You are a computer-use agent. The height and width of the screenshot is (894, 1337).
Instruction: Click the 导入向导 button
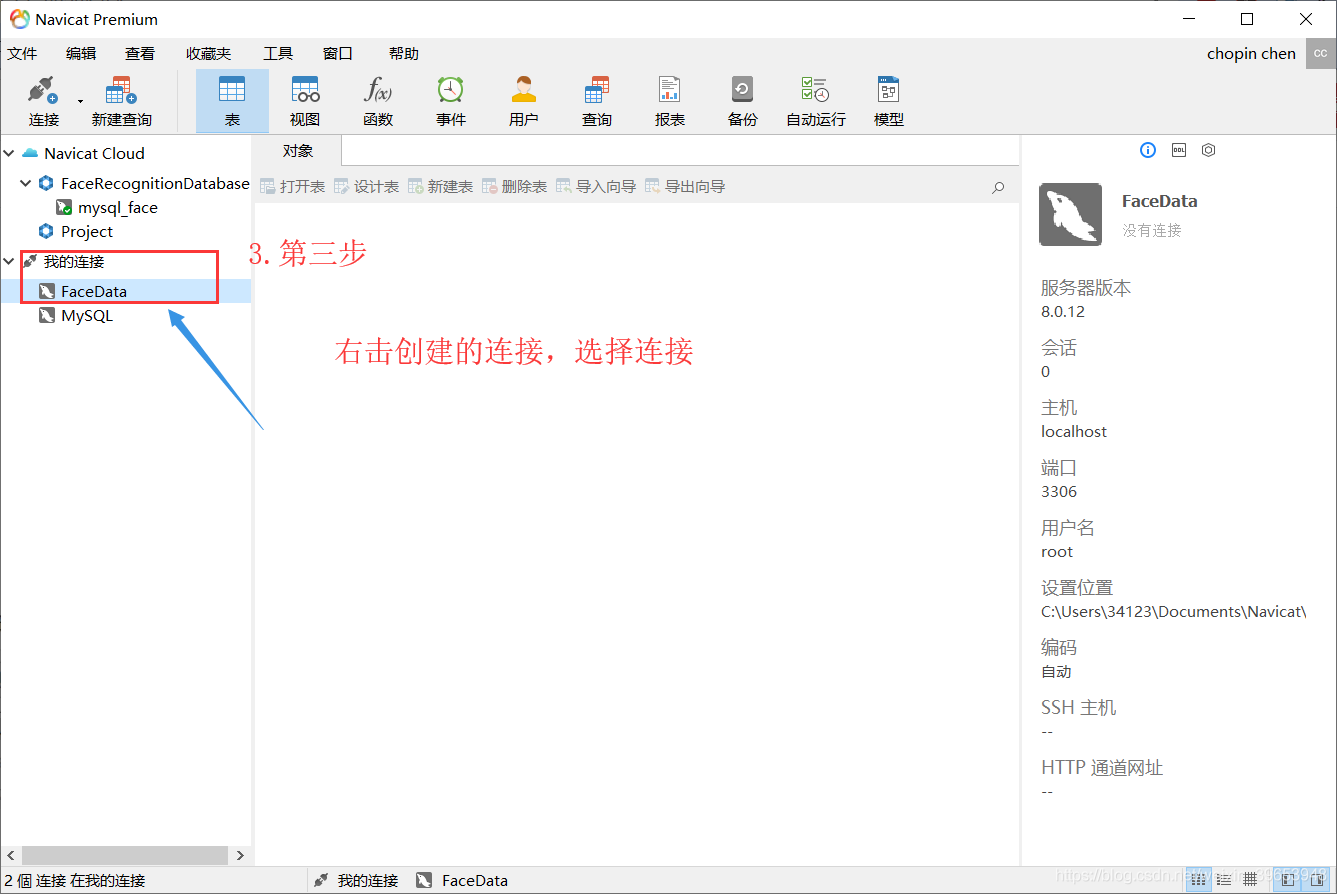[596, 187]
